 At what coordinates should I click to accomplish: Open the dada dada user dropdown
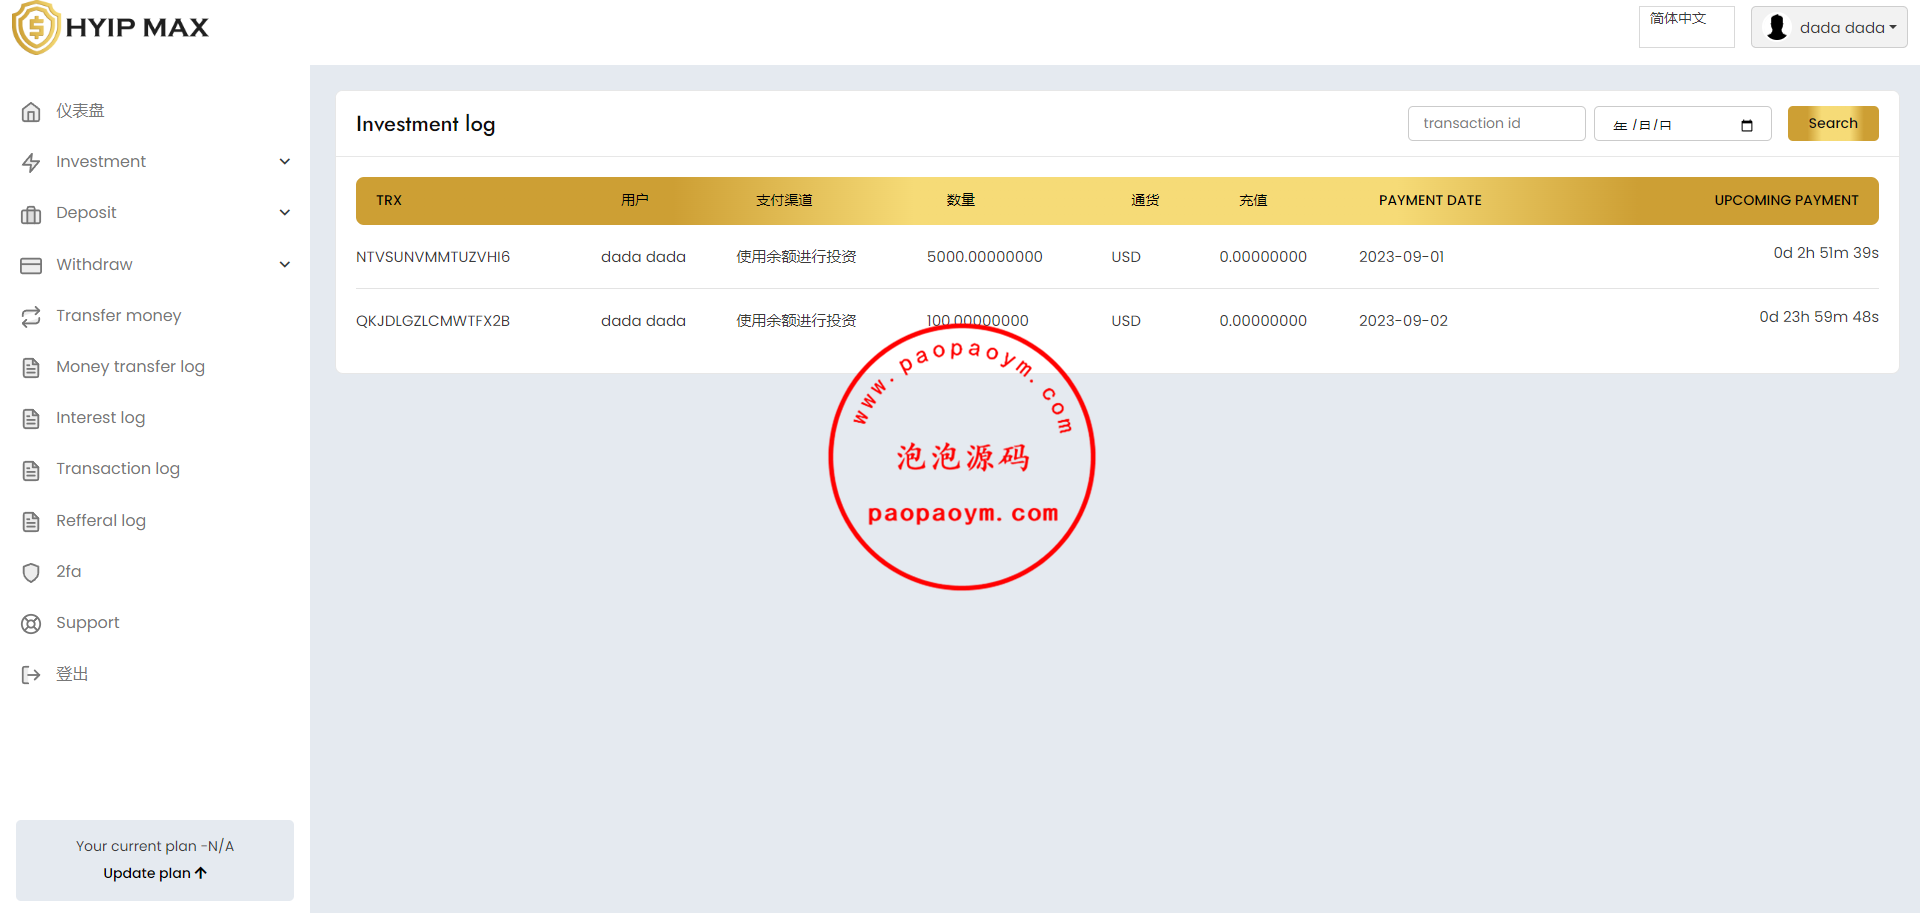(x=1829, y=28)
